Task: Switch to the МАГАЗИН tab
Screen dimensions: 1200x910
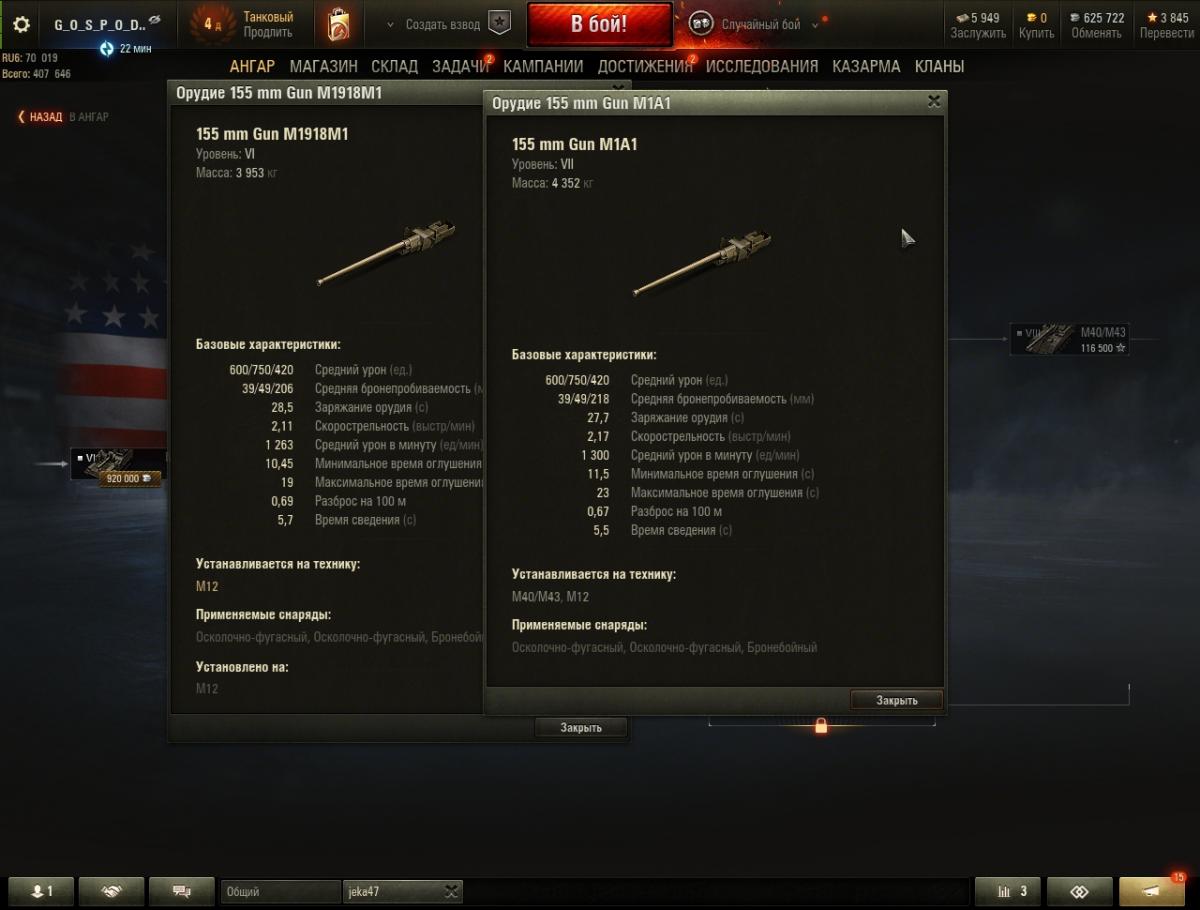Action: [x=323, y=67]
